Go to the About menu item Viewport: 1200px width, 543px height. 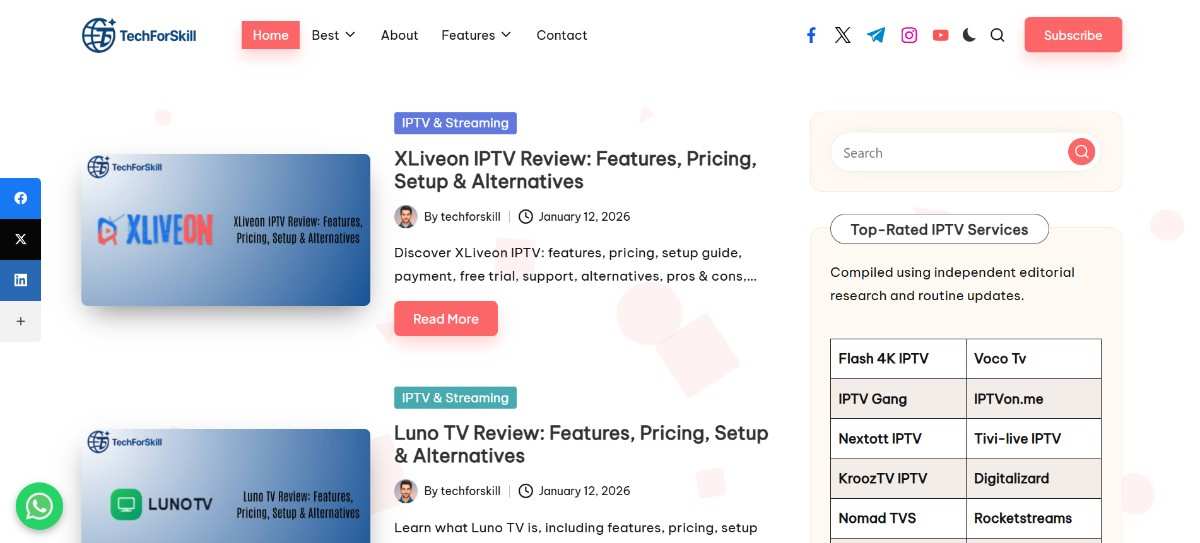(x=399, y=35)
